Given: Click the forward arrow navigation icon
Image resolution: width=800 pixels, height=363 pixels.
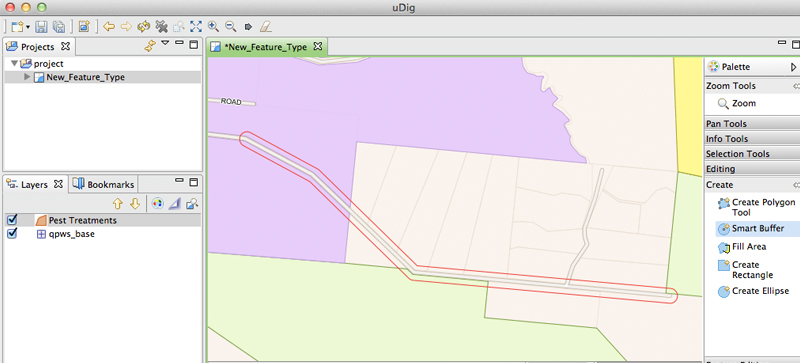Looking at the screenshot, I should (126, 27).
